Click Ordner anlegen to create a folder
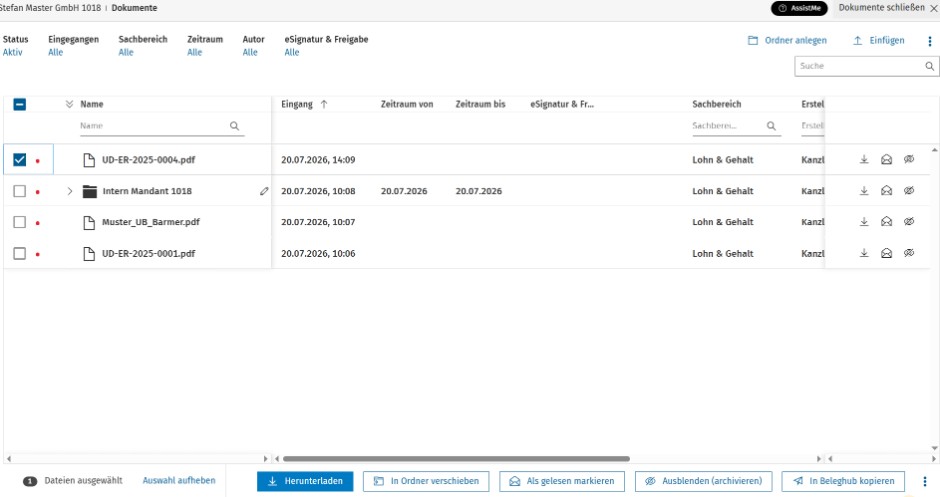 click(x=787, y=41)
